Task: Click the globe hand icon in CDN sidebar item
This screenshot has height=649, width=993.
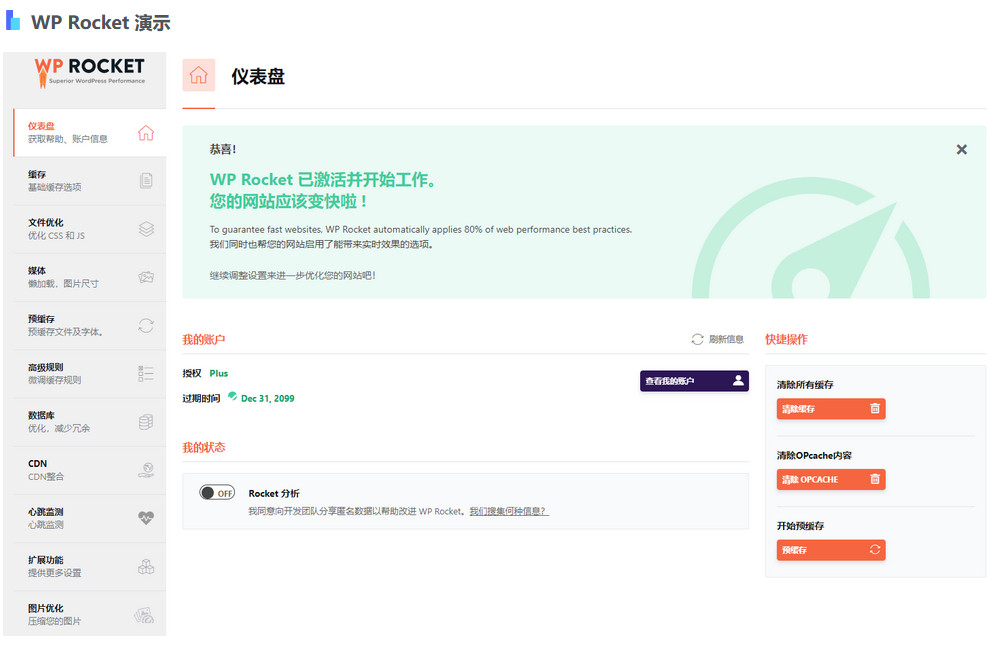Action: (146, 470)
